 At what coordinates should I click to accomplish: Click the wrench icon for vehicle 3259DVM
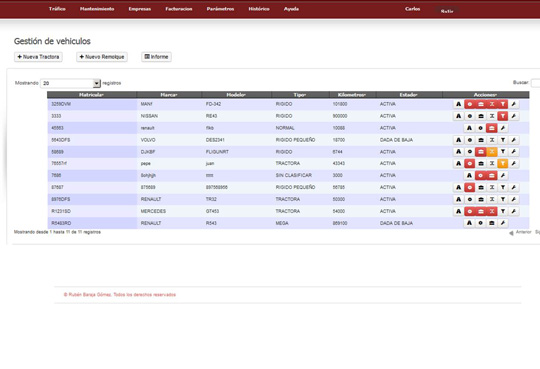(514, 104)
